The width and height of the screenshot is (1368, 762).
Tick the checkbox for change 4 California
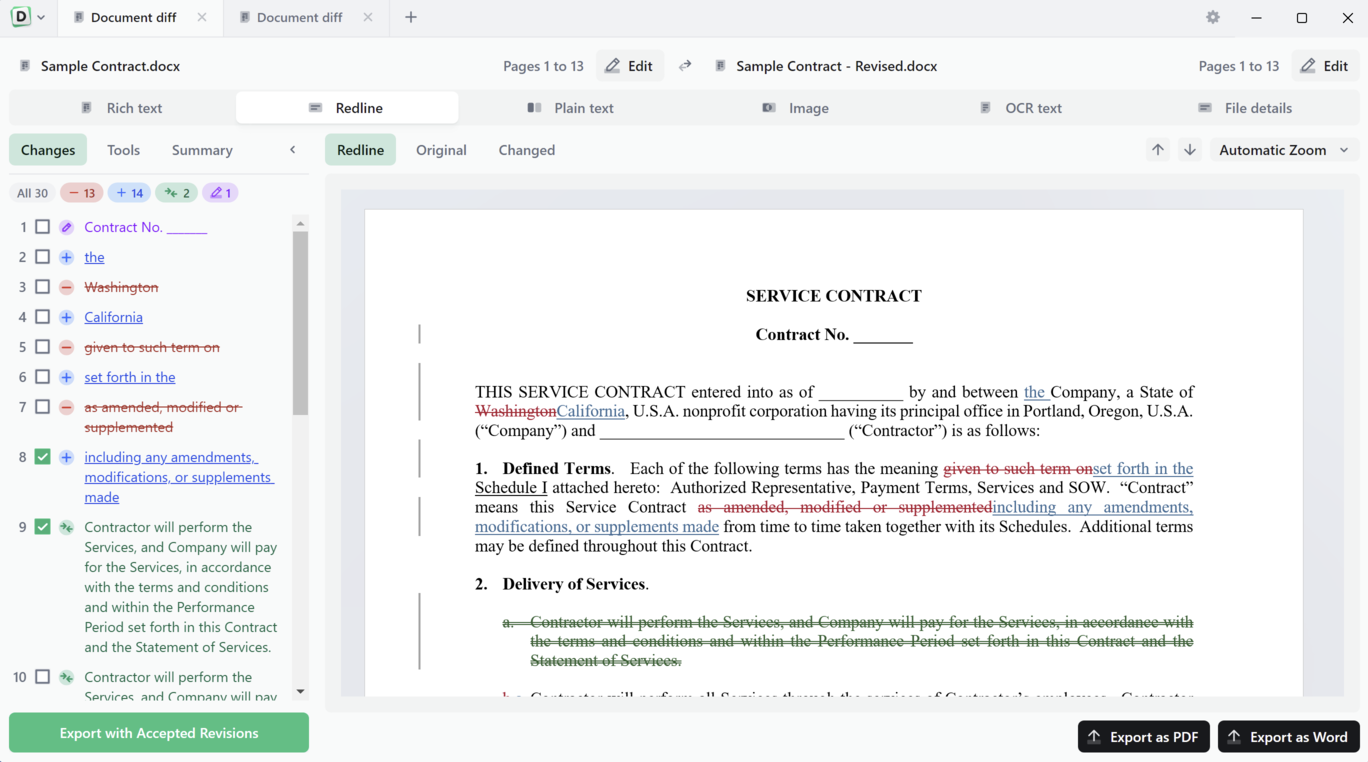click(42, 317)
